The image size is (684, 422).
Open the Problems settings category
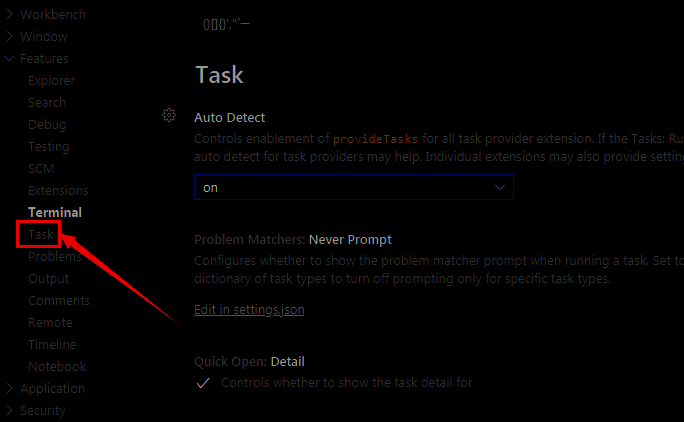(x=54, y=257)
